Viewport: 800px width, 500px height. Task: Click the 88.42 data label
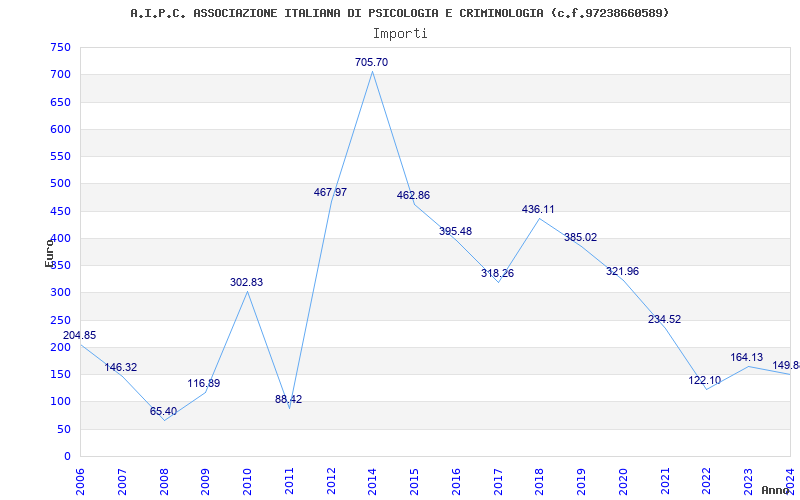click(288, 399)
